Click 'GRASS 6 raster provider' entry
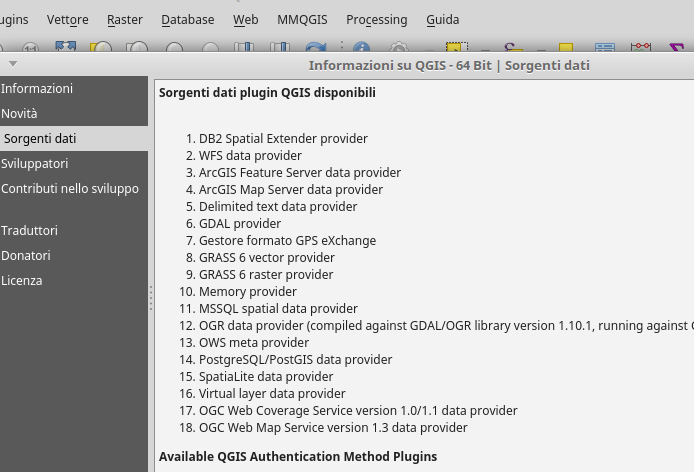Viewport: 694px width, 472px height. click(266, 275)
